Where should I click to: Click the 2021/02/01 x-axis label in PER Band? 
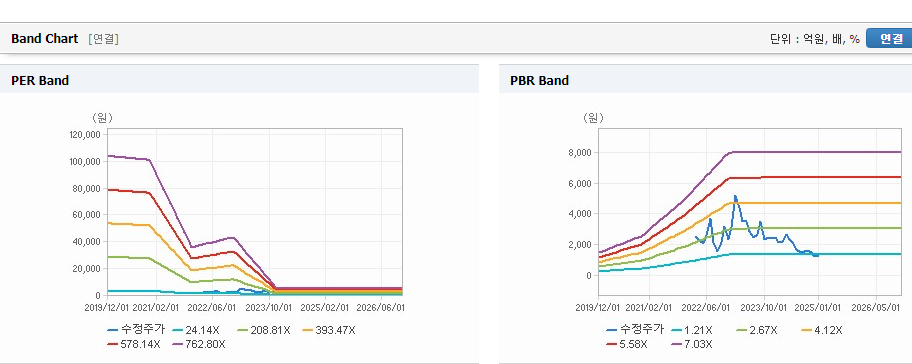pos(156,307)
